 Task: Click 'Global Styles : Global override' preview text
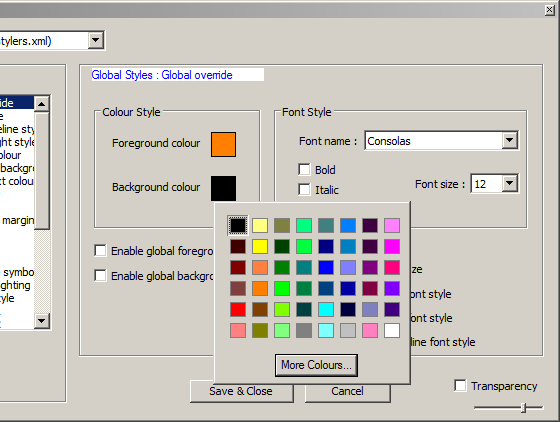162,75
